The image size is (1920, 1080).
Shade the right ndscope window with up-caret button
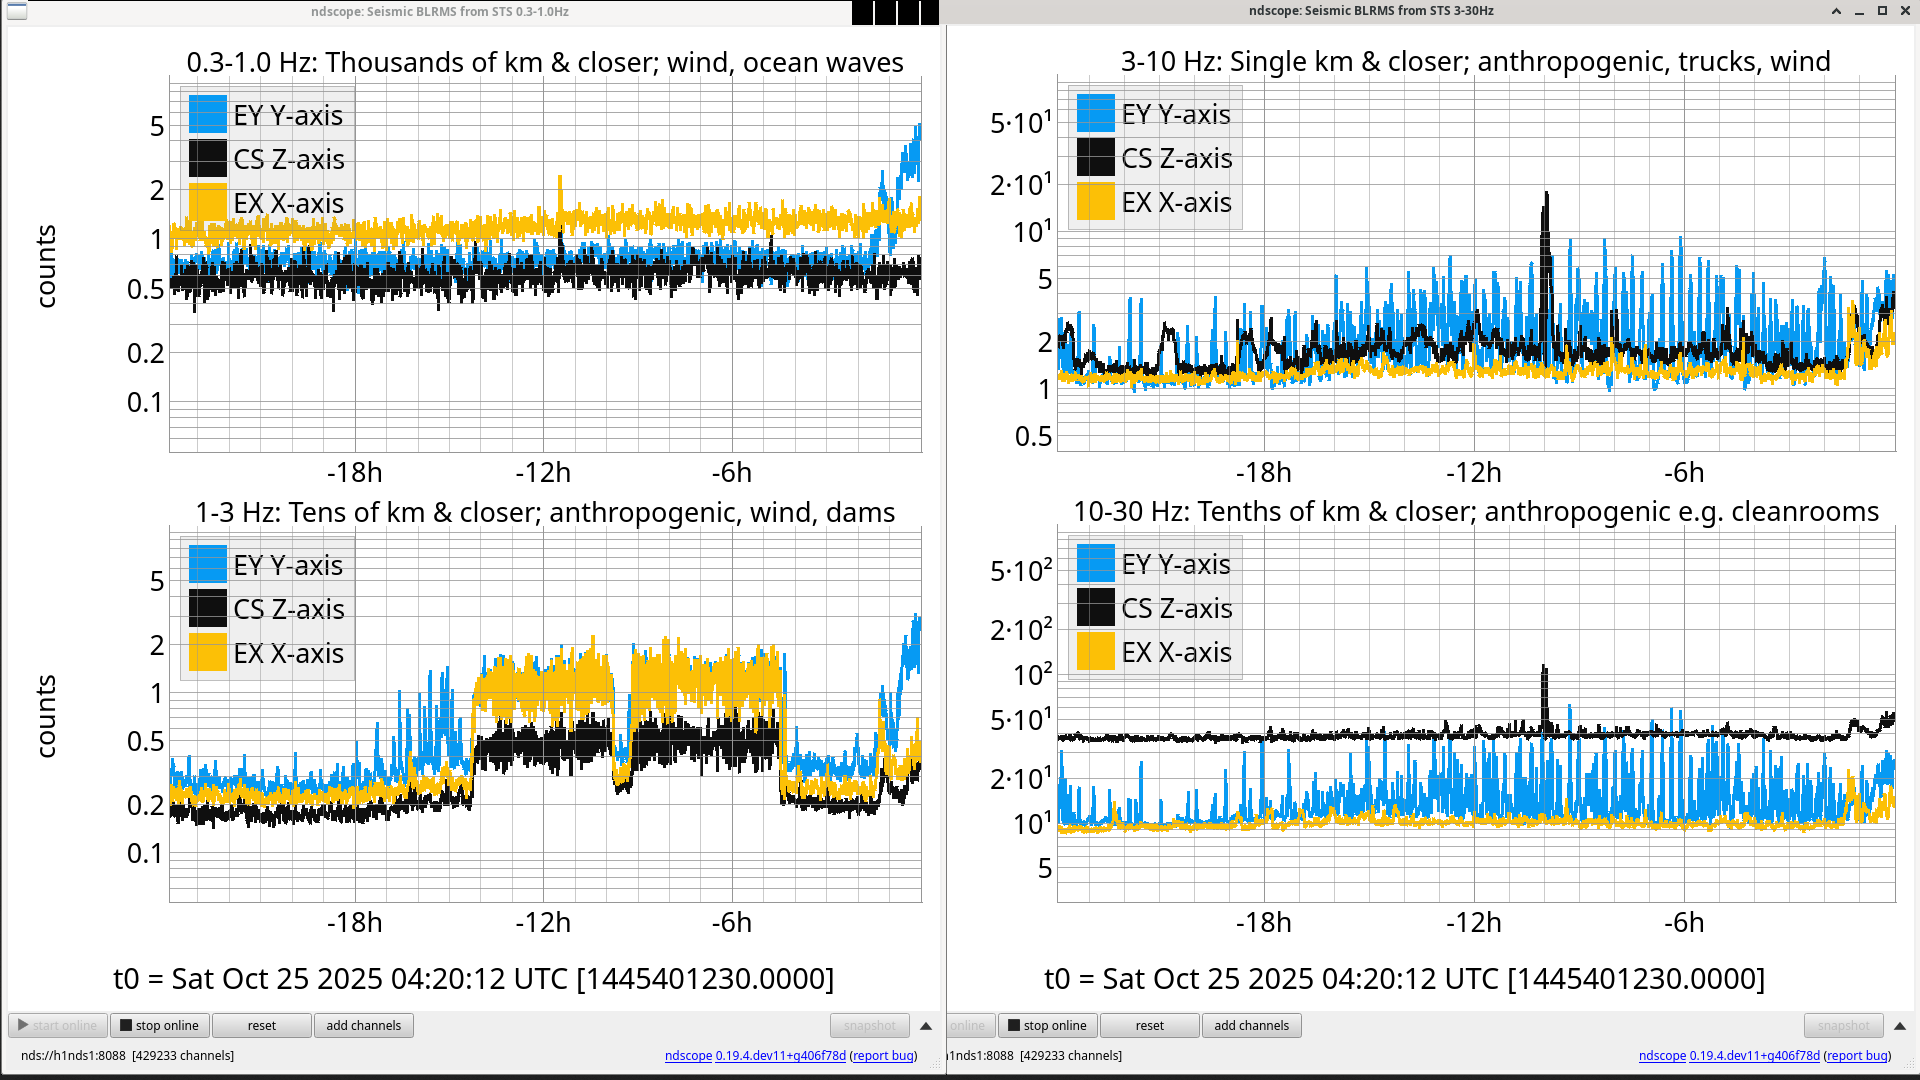(x=1836, y=11)
